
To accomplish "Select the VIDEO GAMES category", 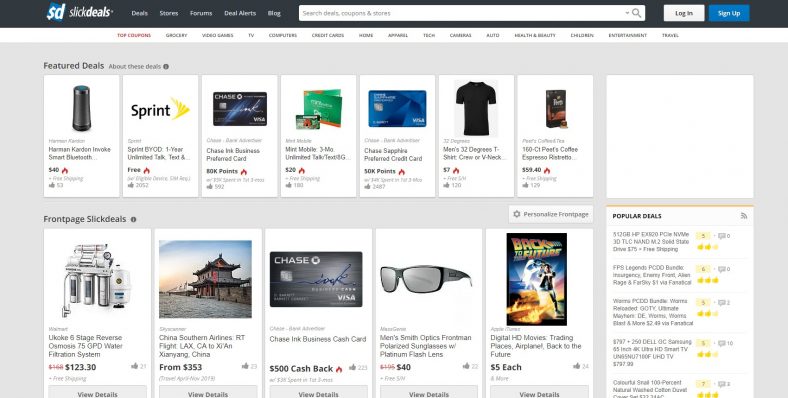I will (218, 35).
